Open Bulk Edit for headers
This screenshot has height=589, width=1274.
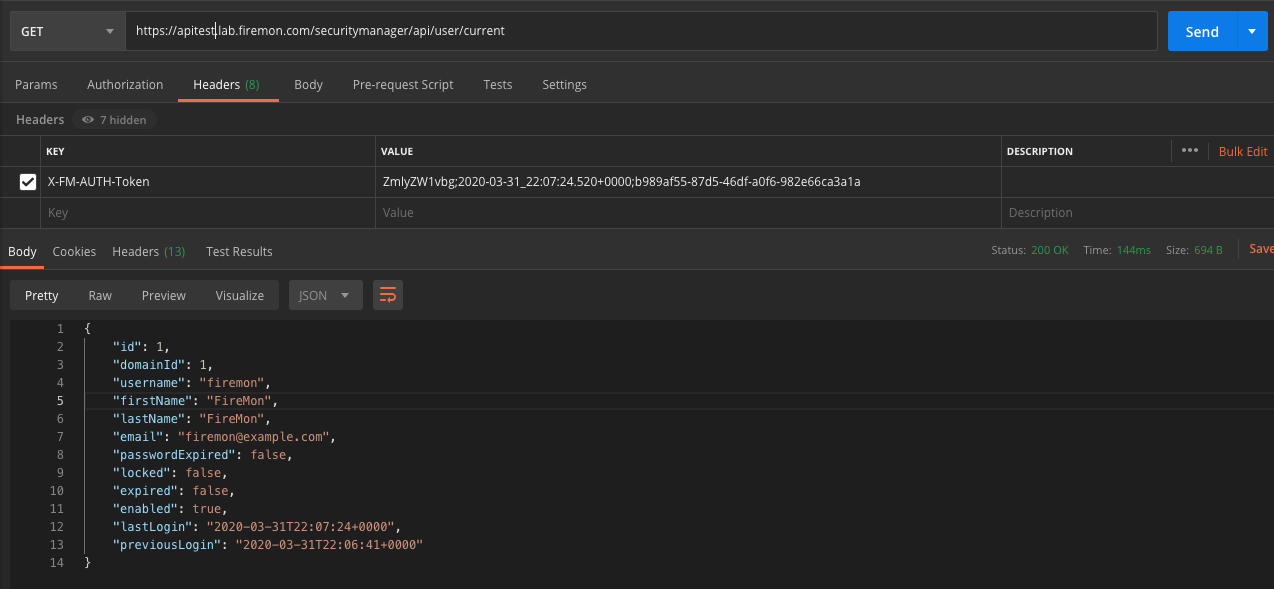click(x=1243, y=151)
